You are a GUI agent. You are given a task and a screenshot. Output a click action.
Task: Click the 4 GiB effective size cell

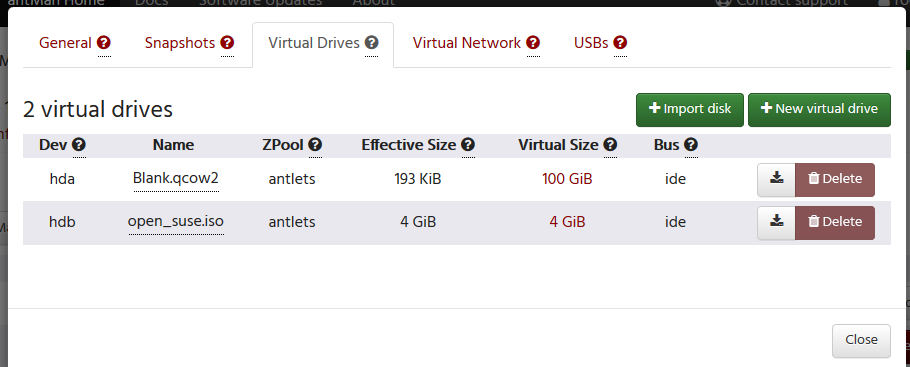coord(418,222)
